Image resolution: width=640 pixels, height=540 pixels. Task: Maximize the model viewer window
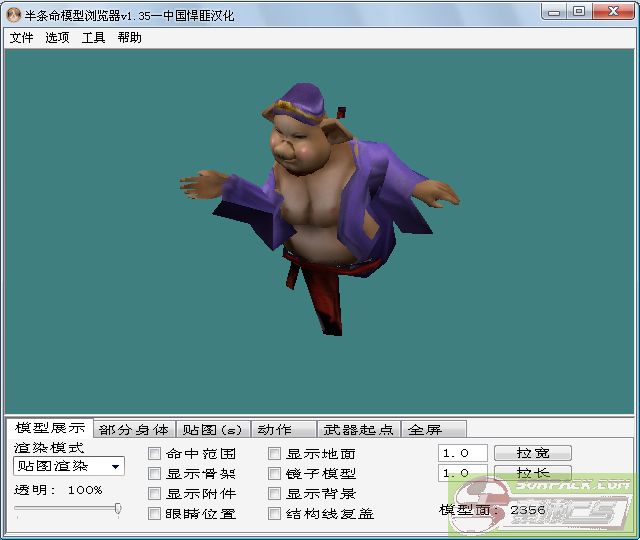coord(579,11)
